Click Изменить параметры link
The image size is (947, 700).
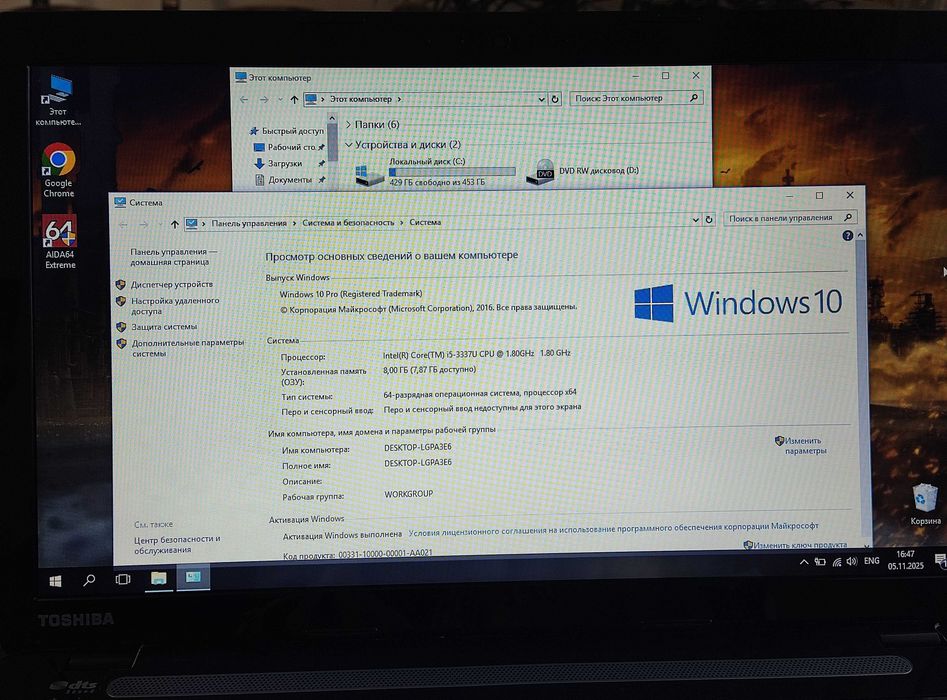805,446
